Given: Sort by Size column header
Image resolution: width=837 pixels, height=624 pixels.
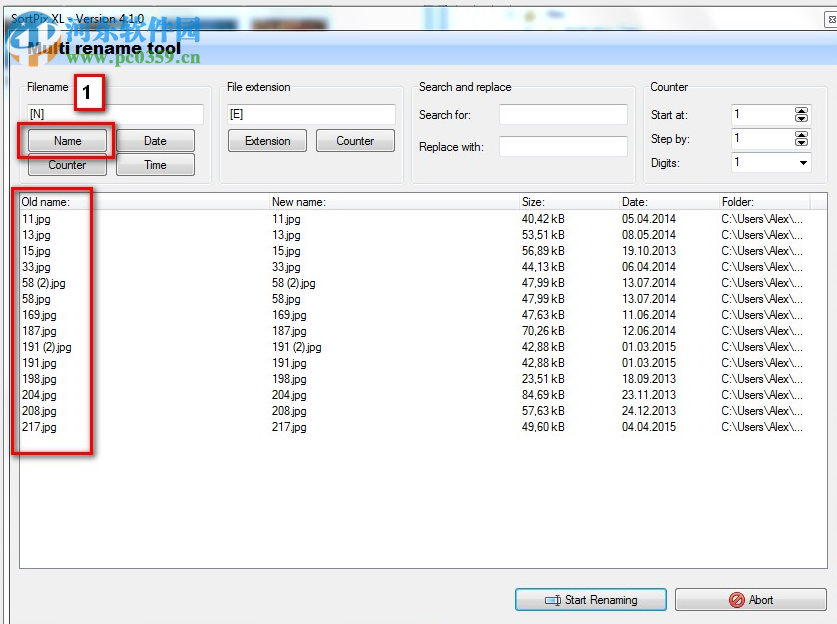Looking at the screenshot, I should point(569,202).
